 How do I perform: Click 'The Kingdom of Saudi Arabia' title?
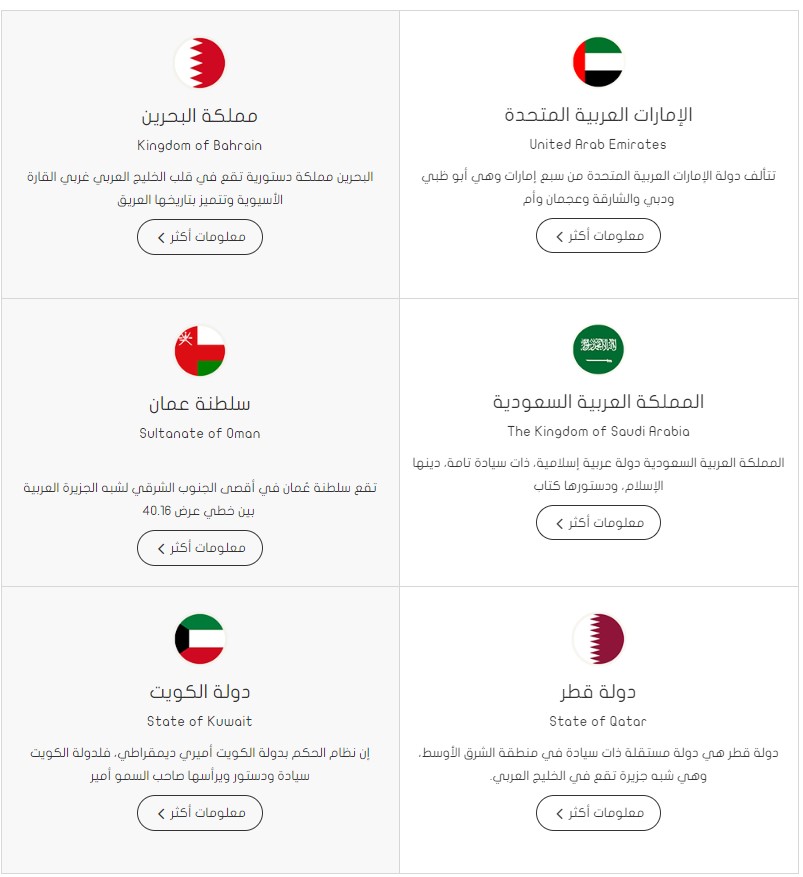click(x=598, y=431)
